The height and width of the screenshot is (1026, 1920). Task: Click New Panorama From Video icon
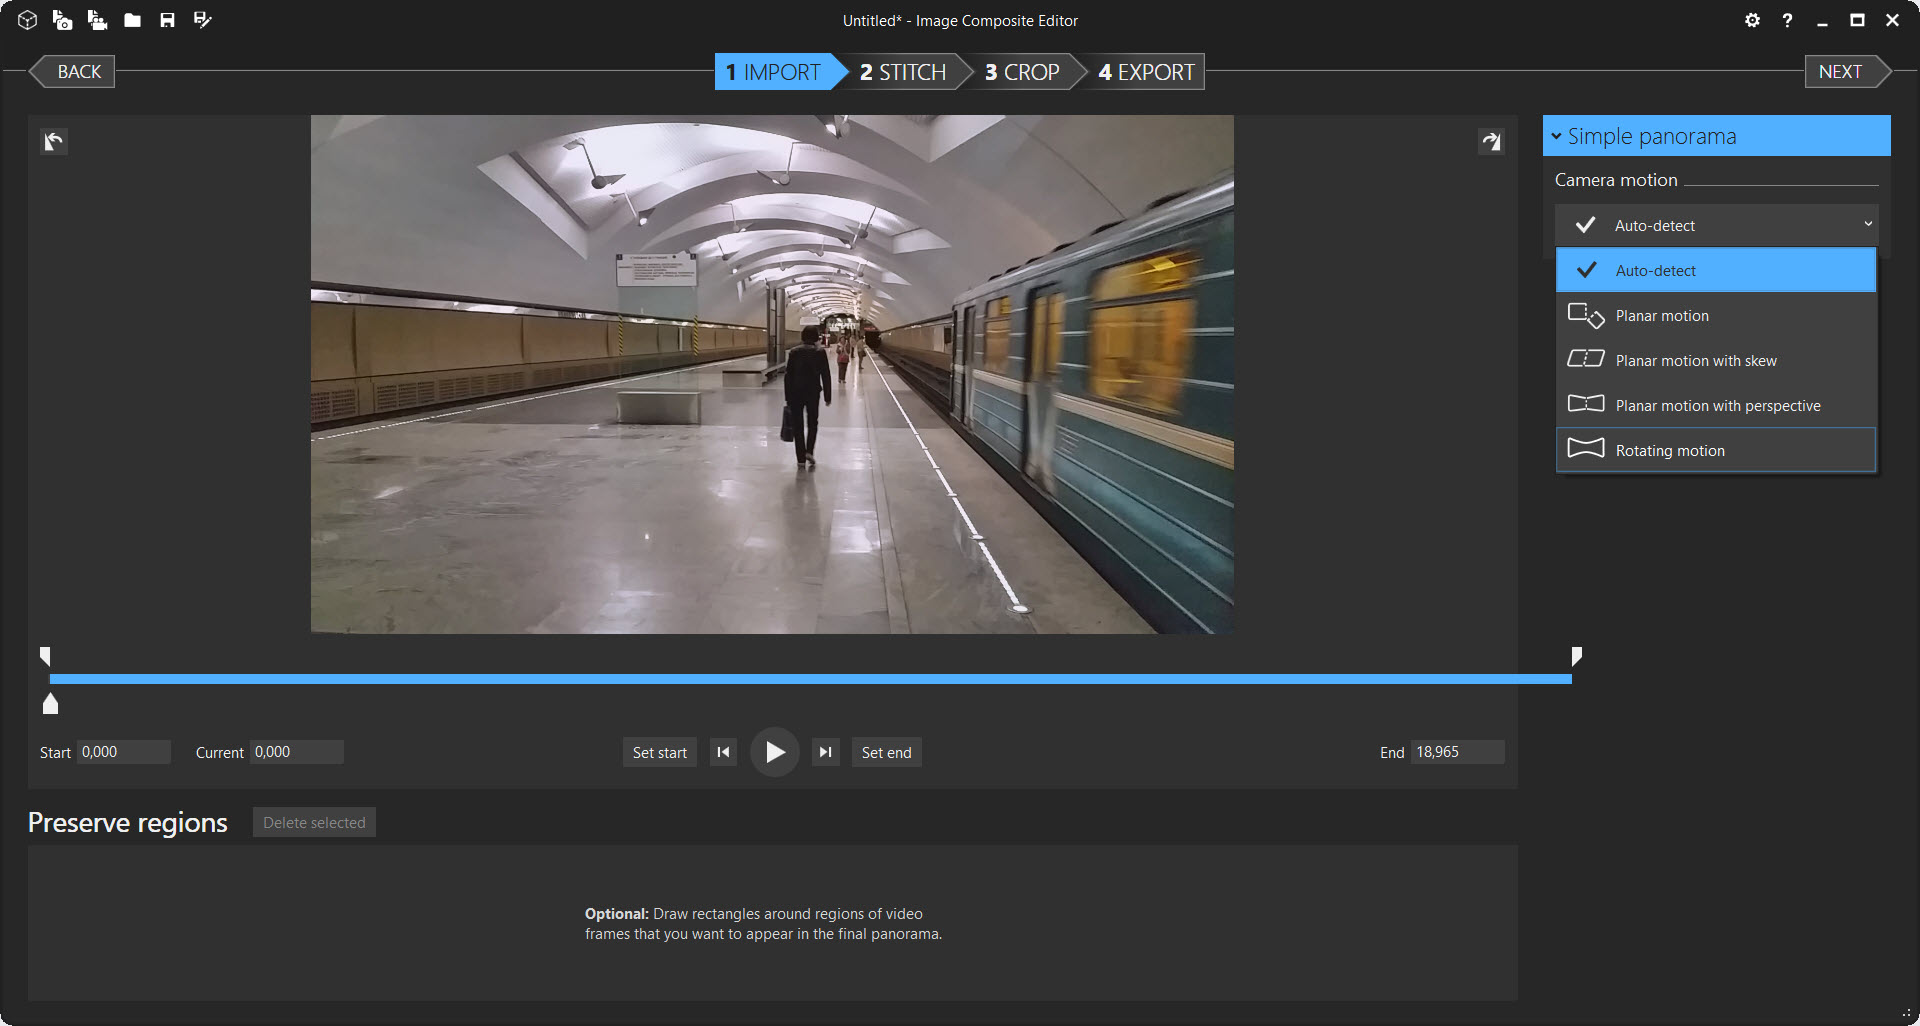(x=97, y=20)
